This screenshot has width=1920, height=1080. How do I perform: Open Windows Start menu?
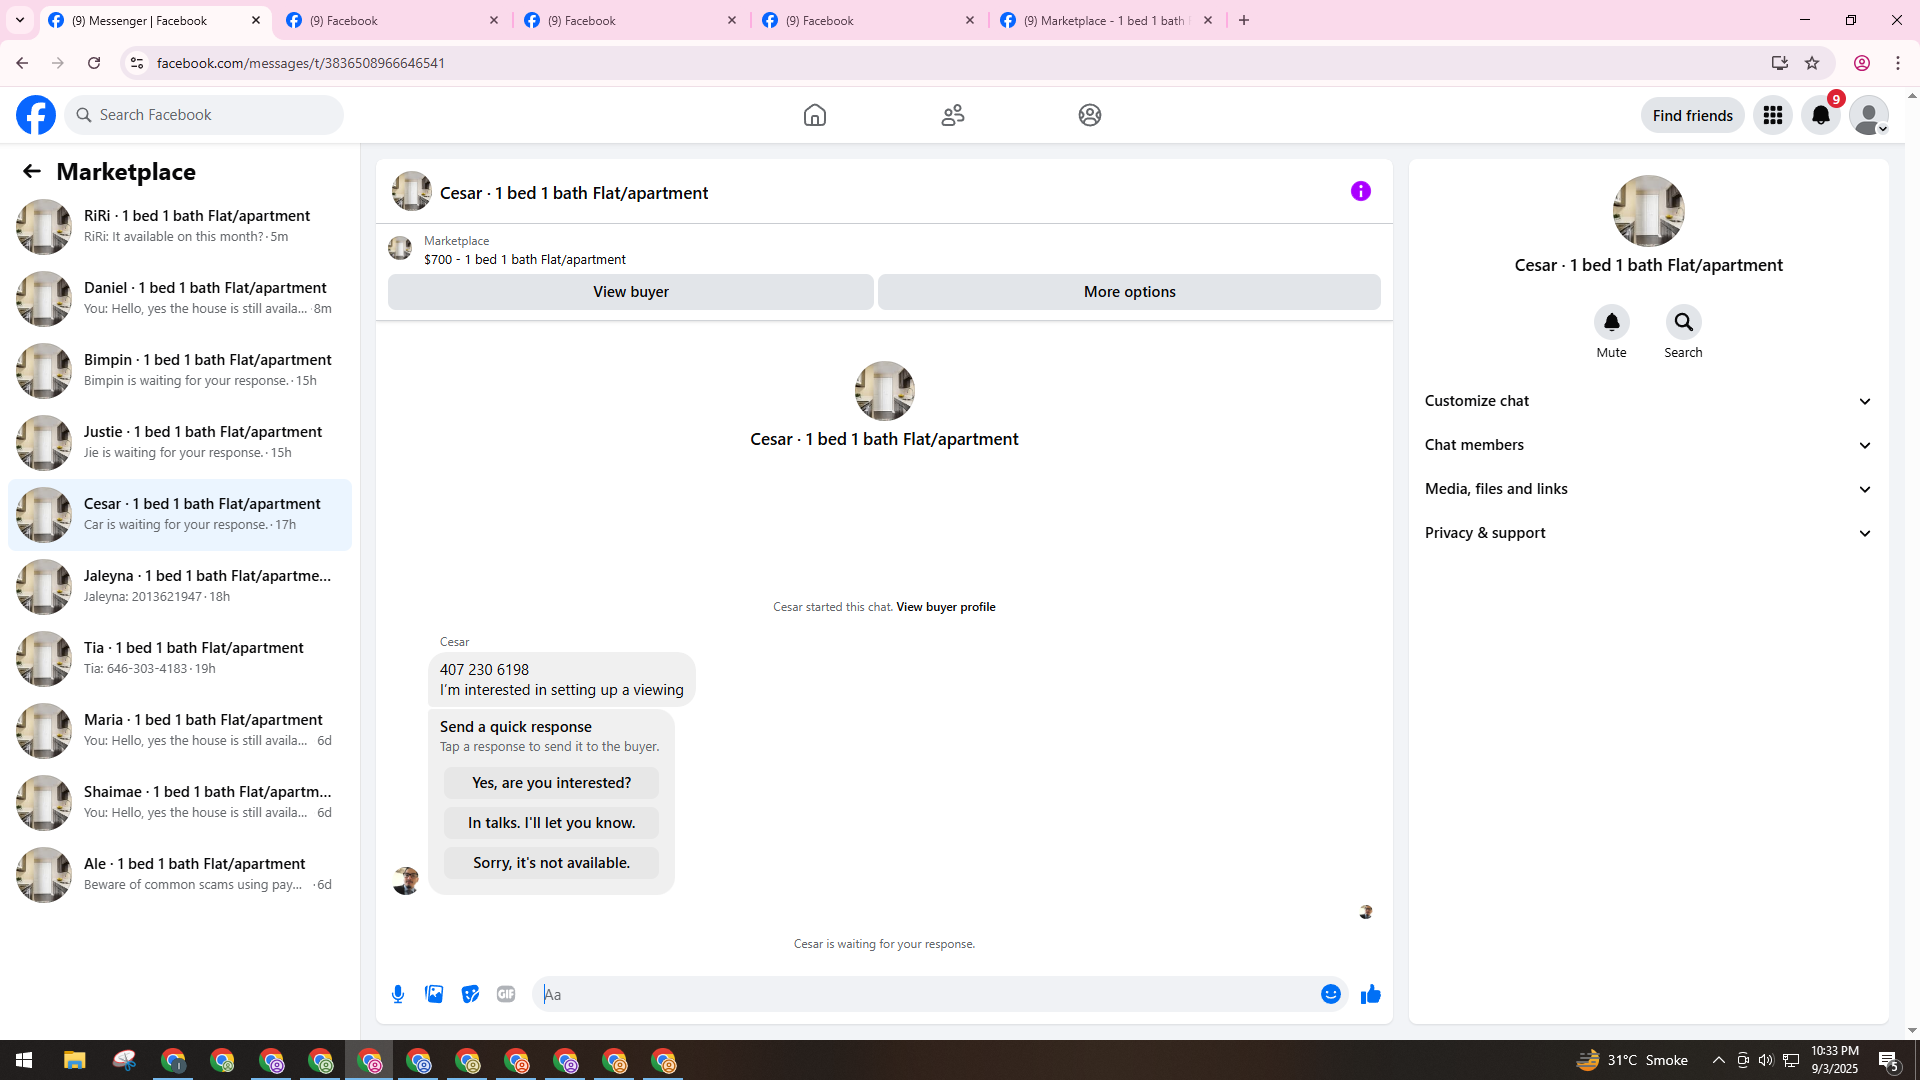click(24, 1060)
